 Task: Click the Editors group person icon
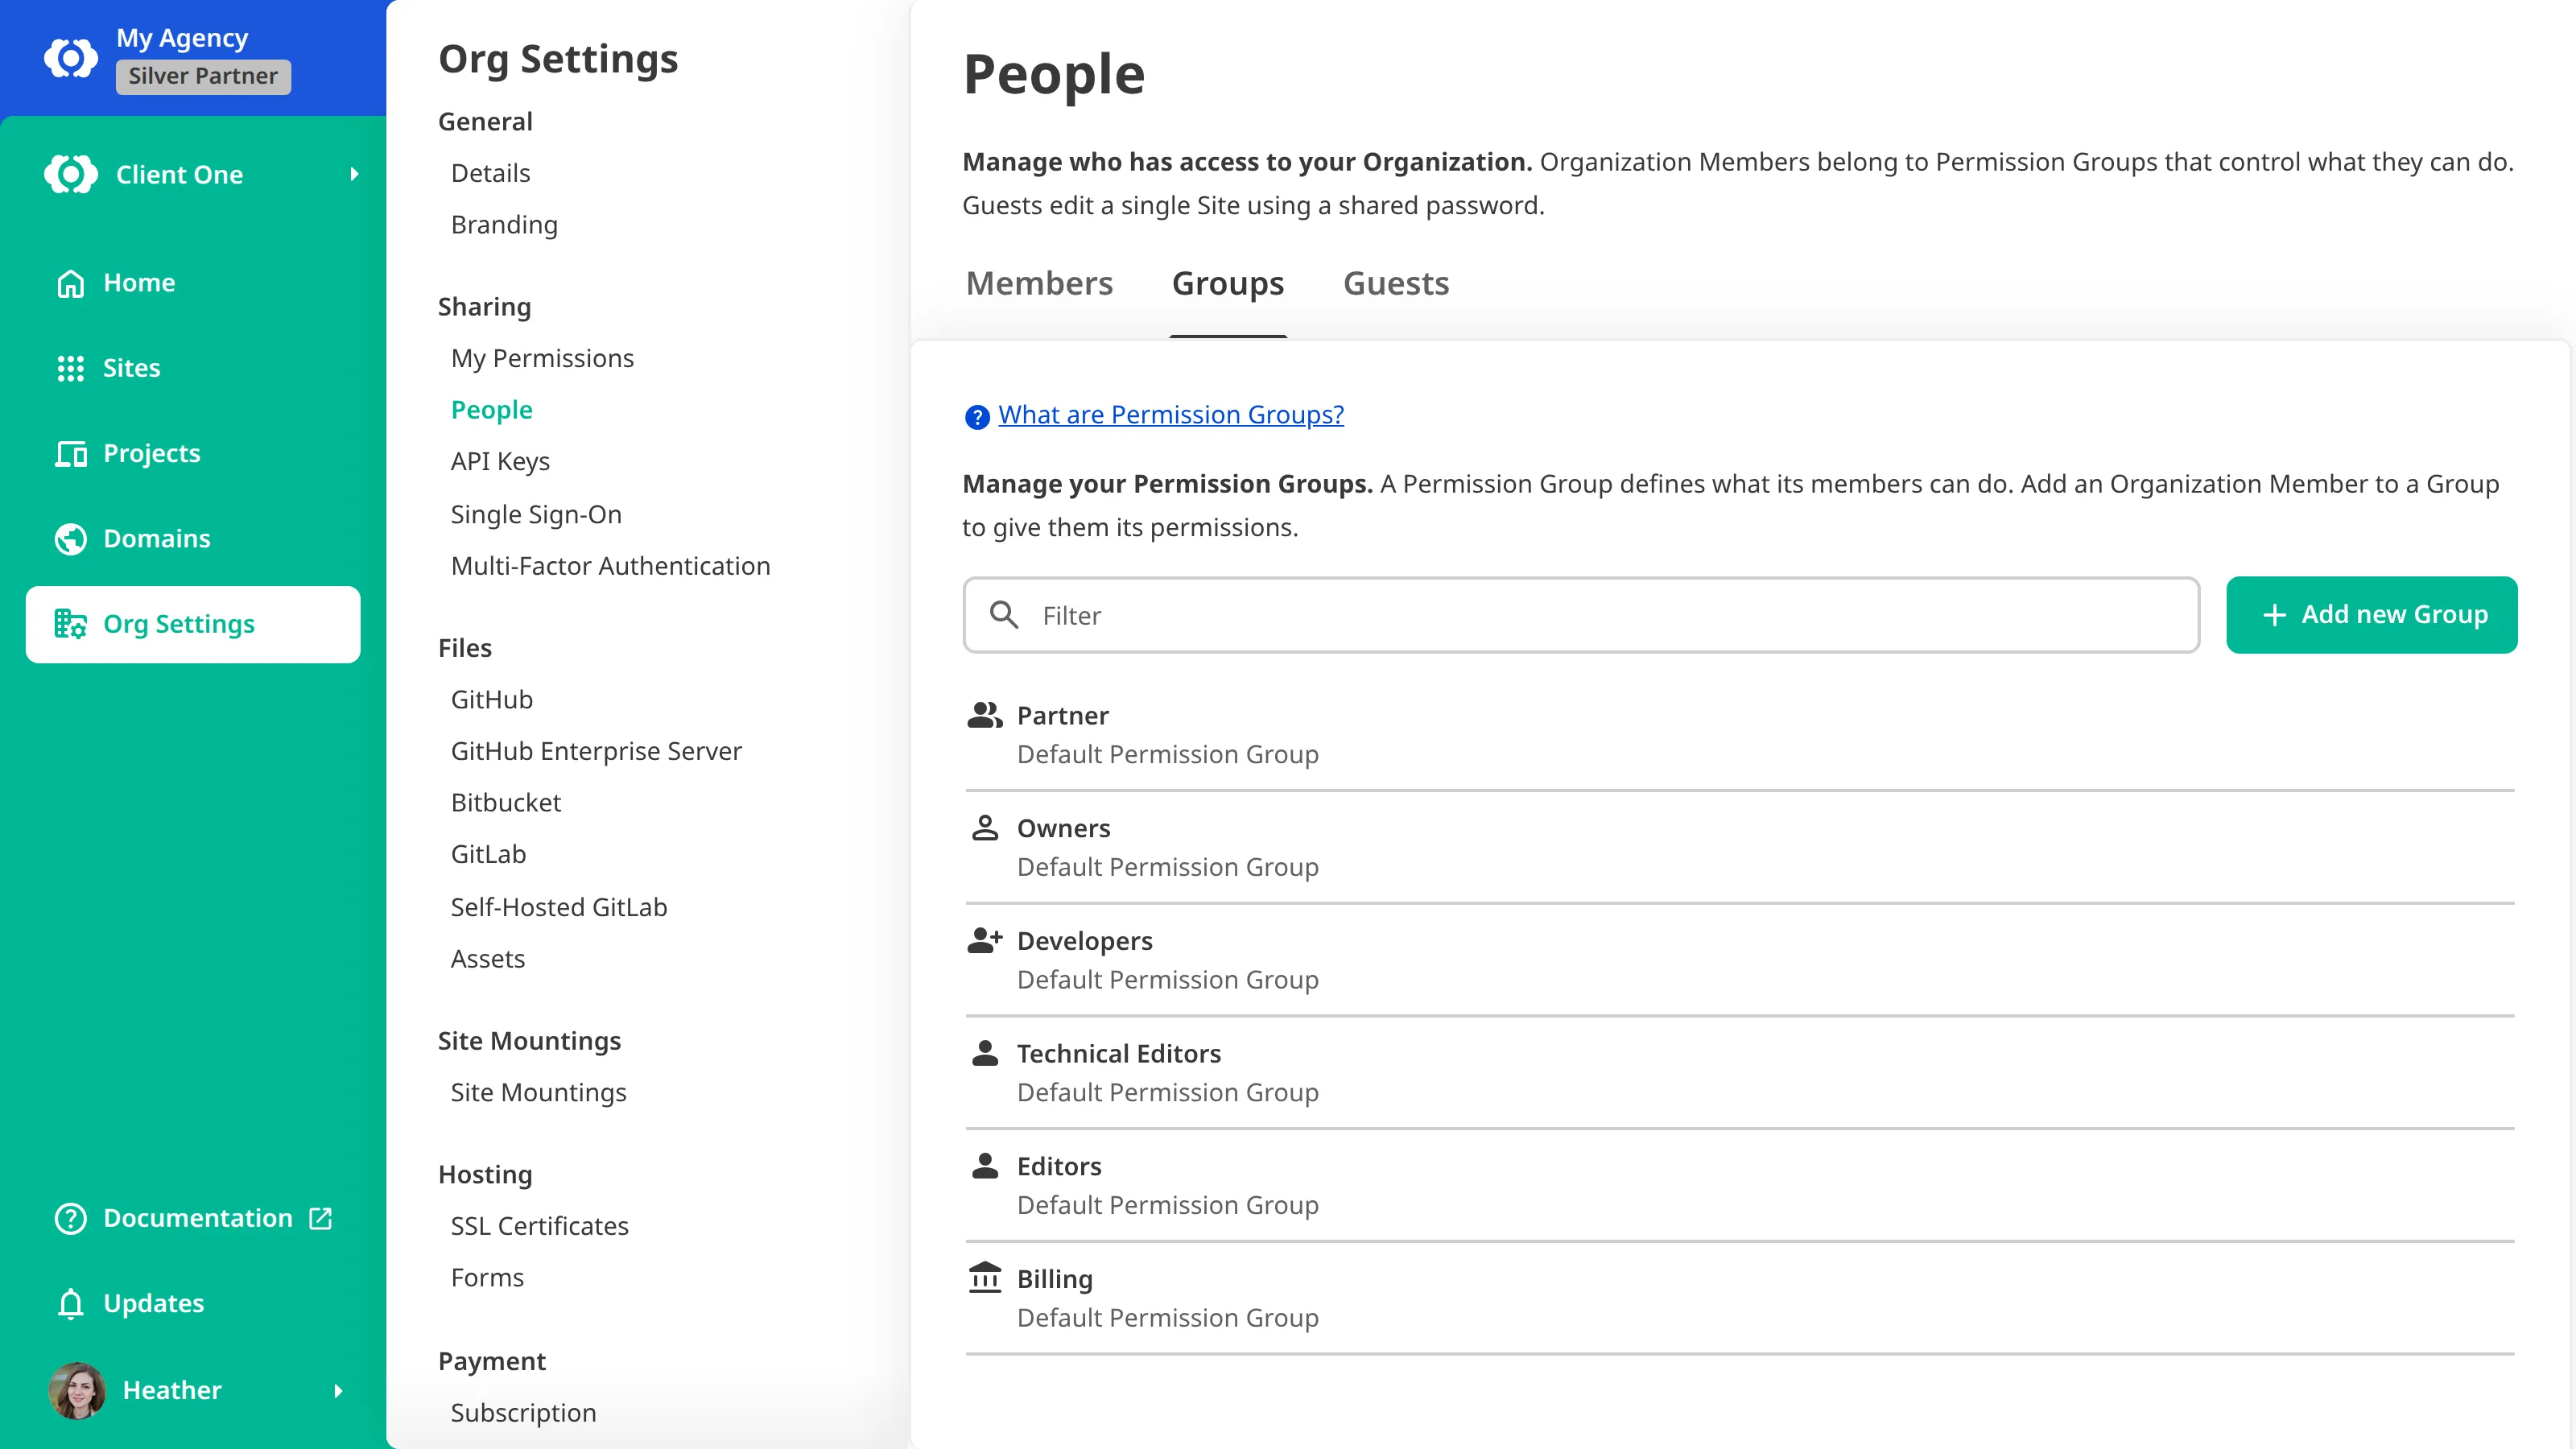(x=984, y=1166)
